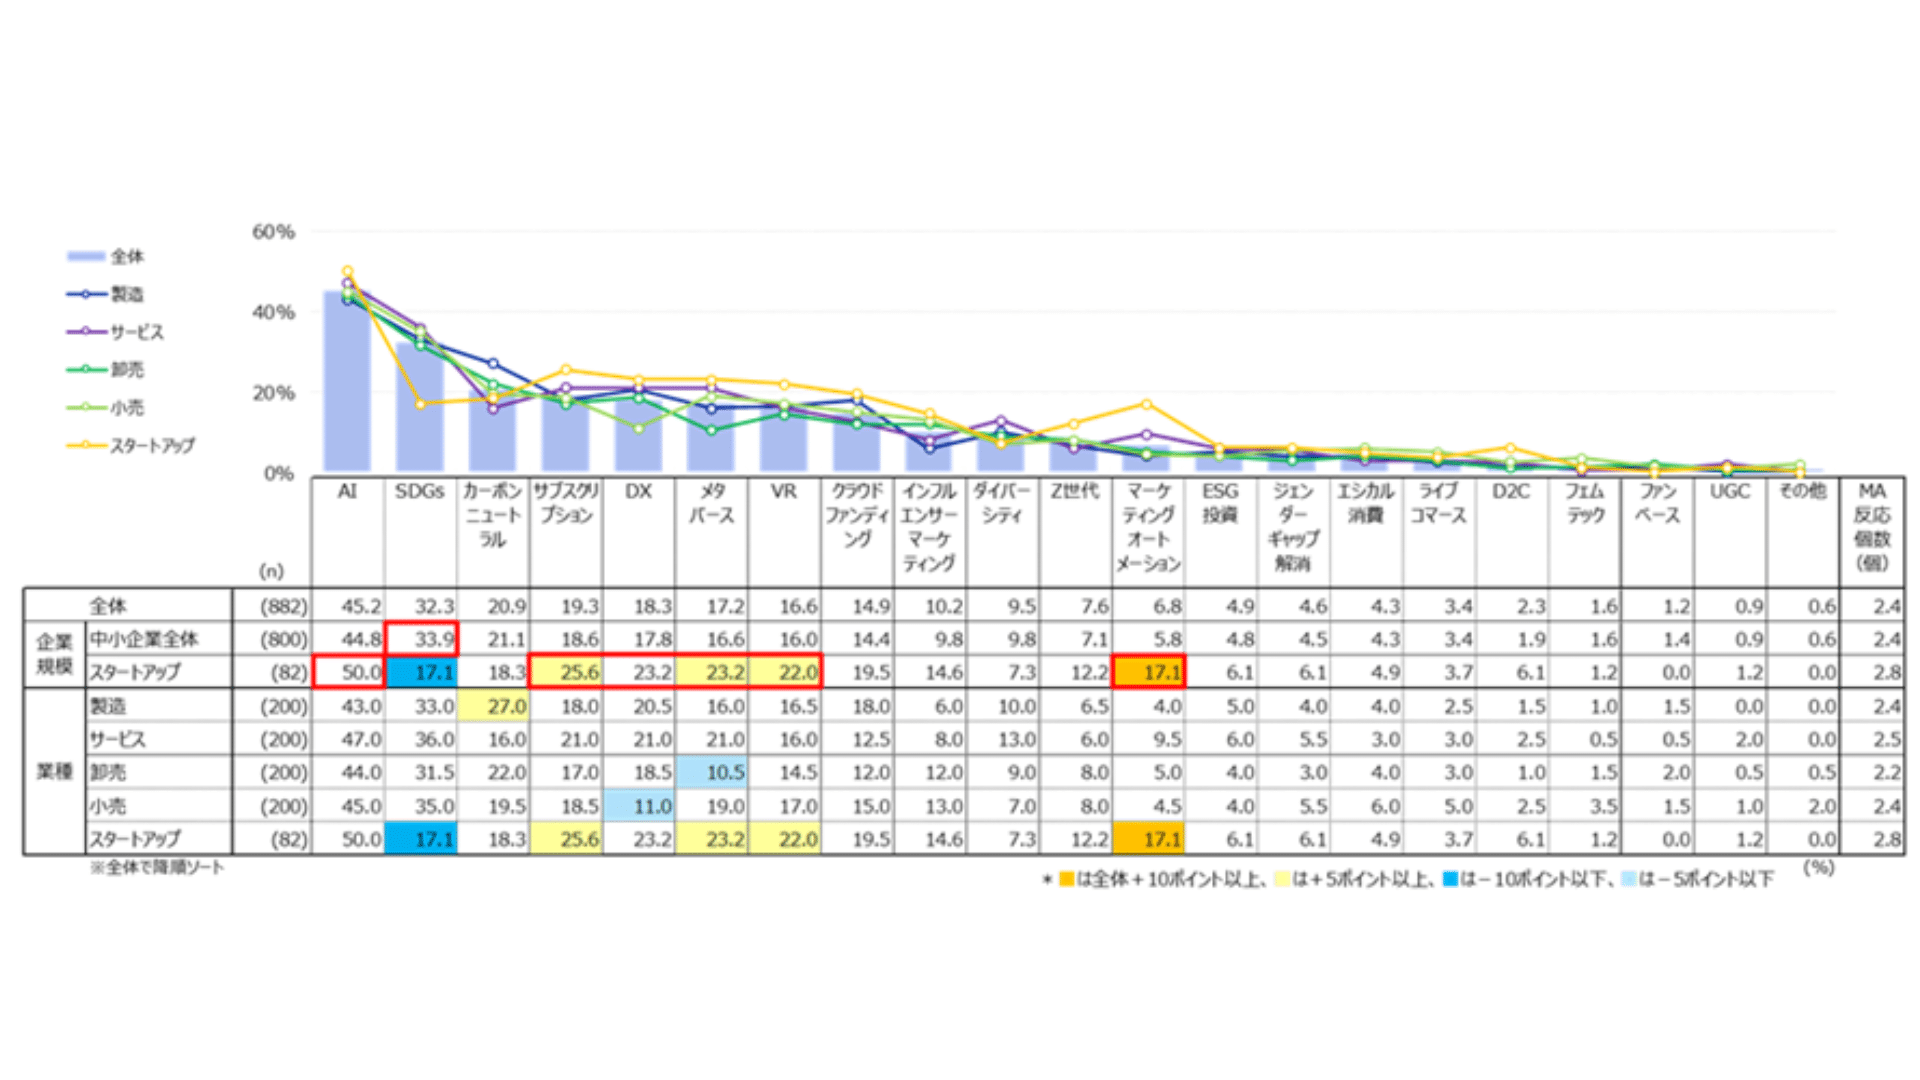
Task: Click the スタートアップ line legend marker
Action: point(86,446)
